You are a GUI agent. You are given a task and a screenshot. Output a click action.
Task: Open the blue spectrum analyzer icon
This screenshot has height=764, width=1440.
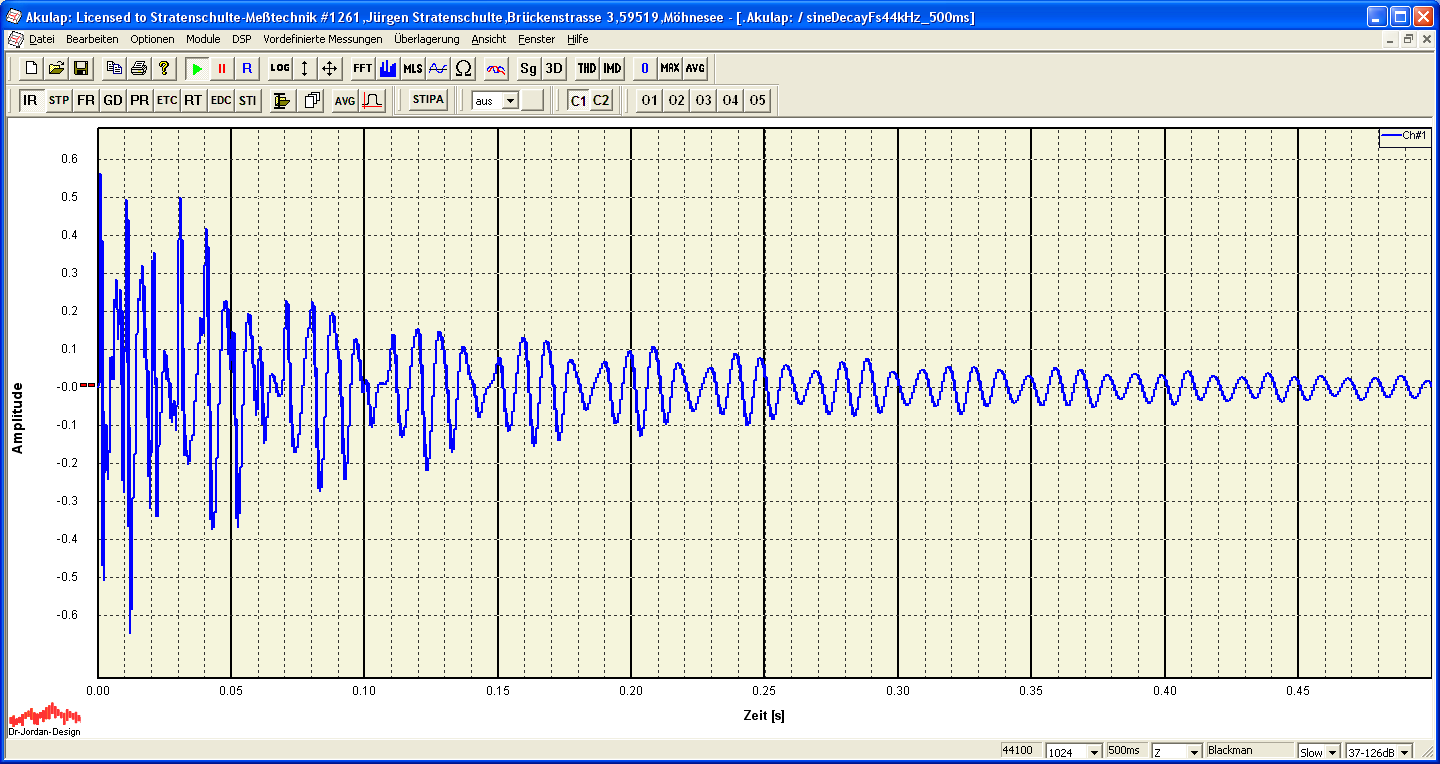tap(388, 69)
